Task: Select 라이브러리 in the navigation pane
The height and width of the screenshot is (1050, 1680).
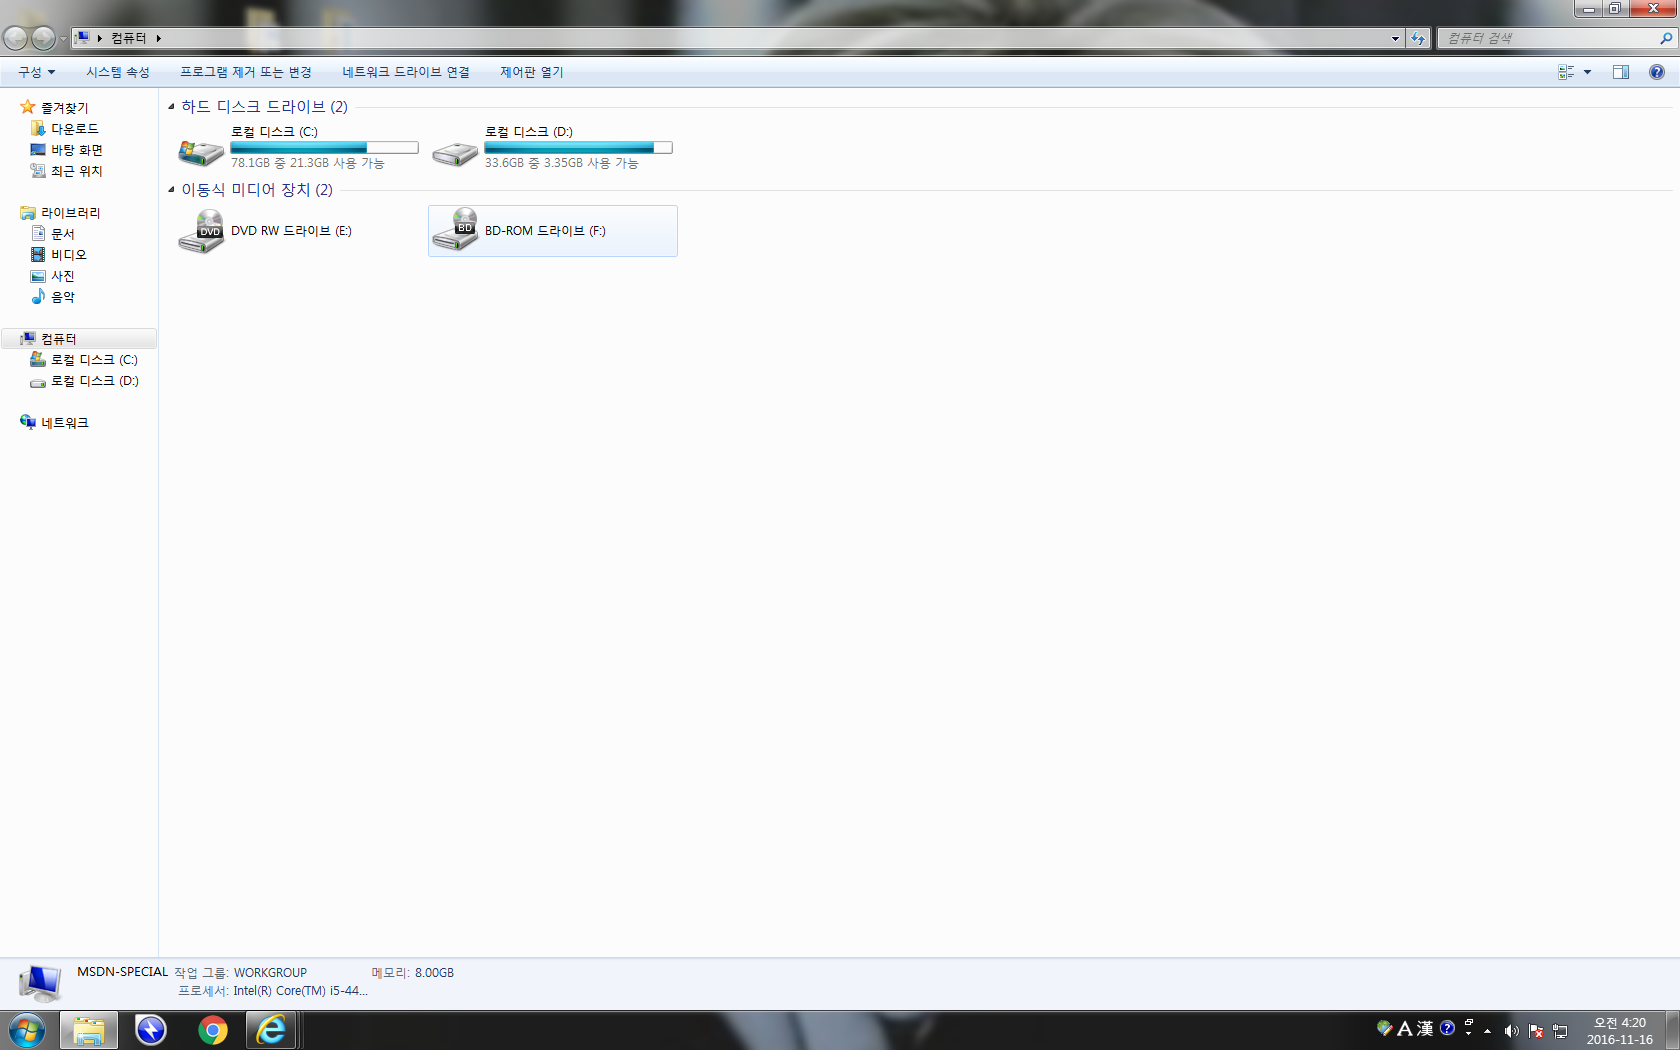Action: tap(71, 213)
